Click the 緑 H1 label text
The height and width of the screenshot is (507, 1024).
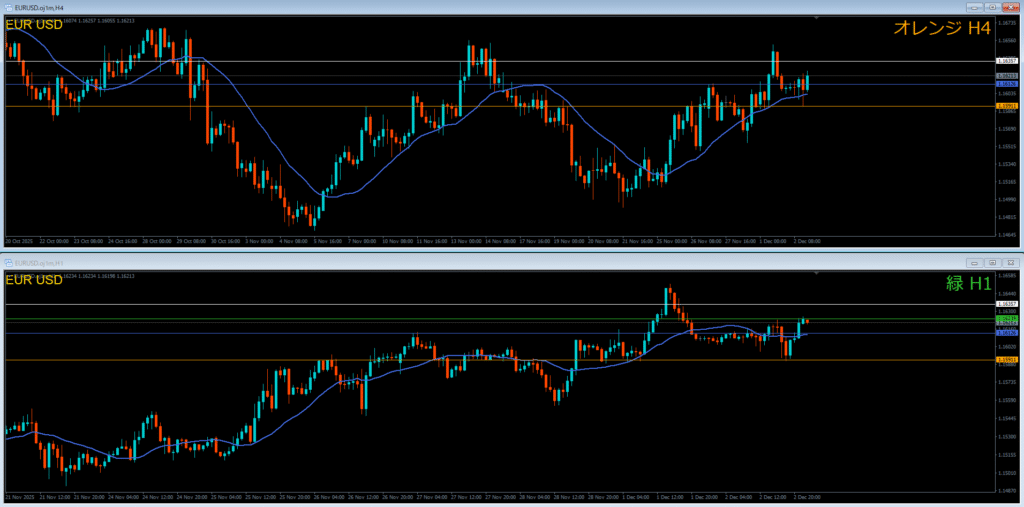968,284
